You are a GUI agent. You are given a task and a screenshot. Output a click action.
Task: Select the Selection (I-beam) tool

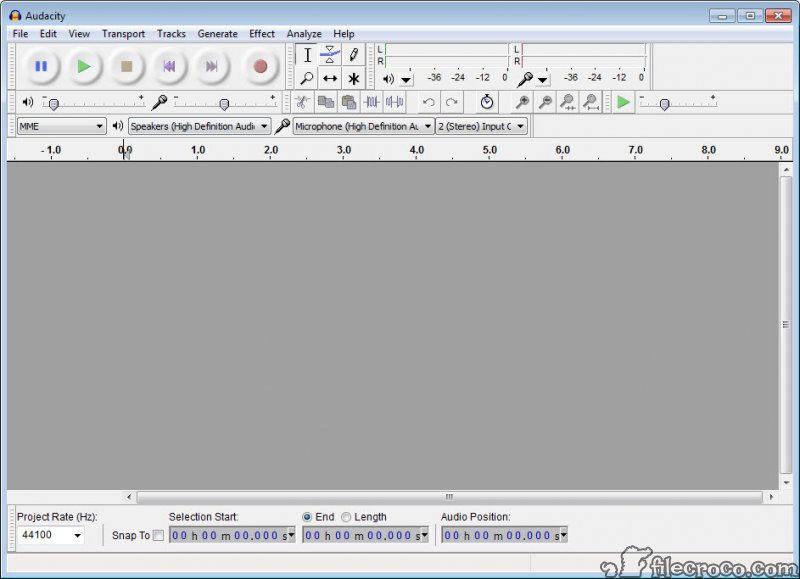[x=307, y=55]
